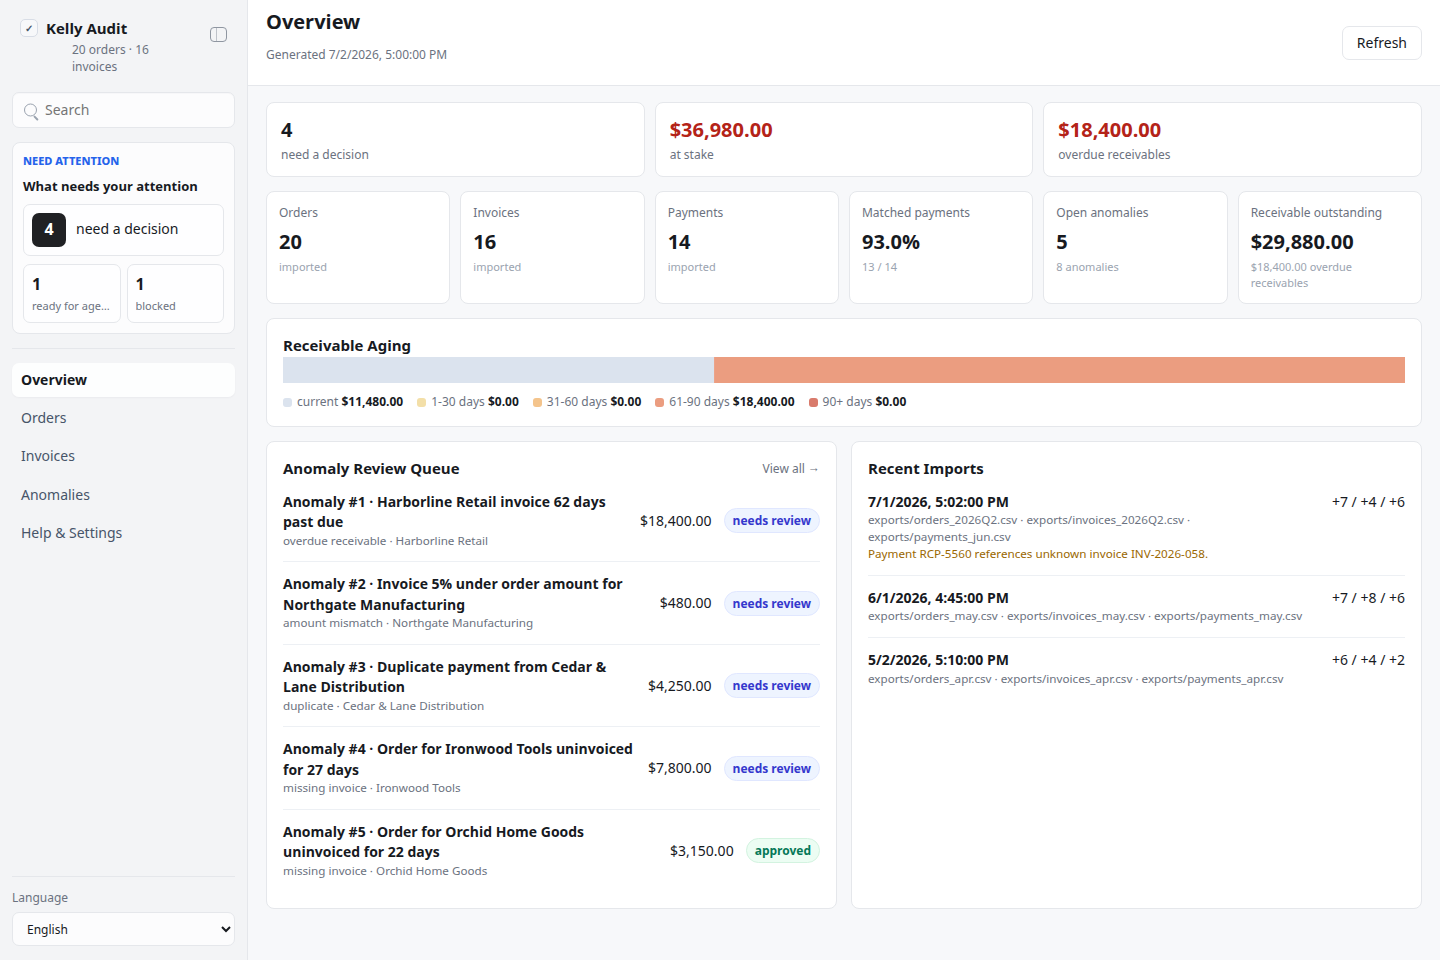The height and width of the screenshot is (960, 1440).
Task: Open Anomaly #3 Duplicate payment Cedar & Lane
Action: coord(551,686)
